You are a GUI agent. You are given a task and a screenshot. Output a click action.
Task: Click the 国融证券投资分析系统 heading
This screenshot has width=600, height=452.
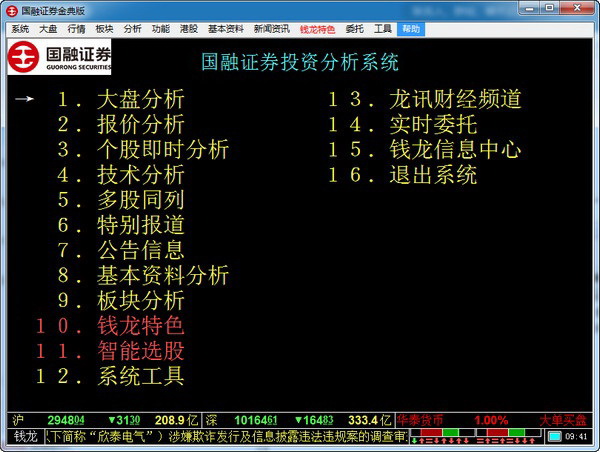[300, 62]
